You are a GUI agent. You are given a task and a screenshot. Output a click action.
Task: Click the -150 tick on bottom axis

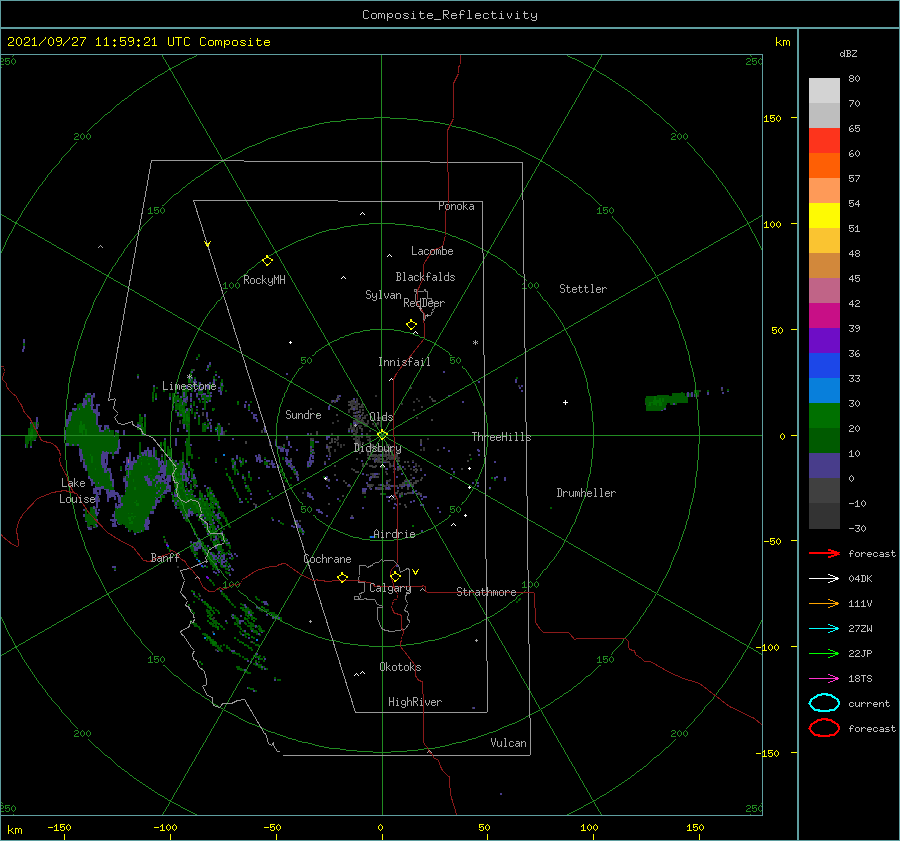pos(60,827)
